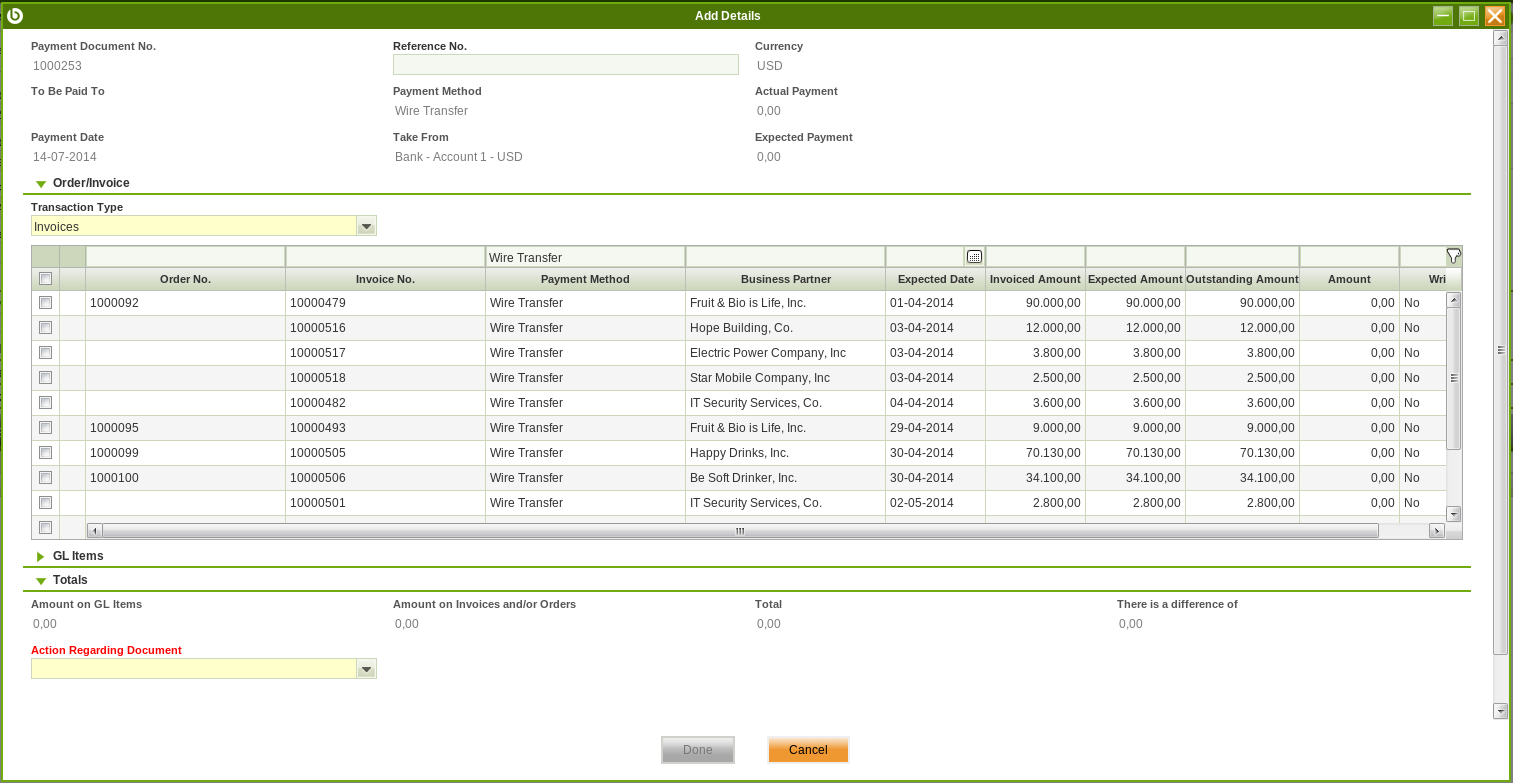1513x783 pixels.
Task: Click grid scroll down arrow
Action: 1453,514
